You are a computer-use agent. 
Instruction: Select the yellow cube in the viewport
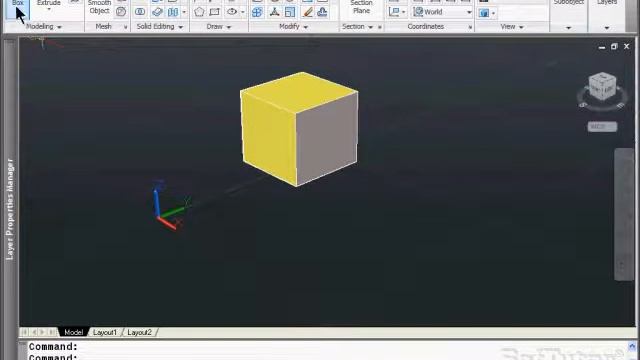299,129
